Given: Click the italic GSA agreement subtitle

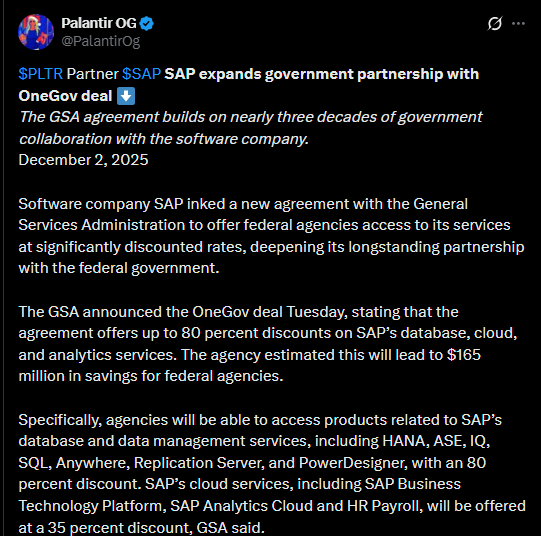Looking at the screenshot, I should [x=250, y=128].
